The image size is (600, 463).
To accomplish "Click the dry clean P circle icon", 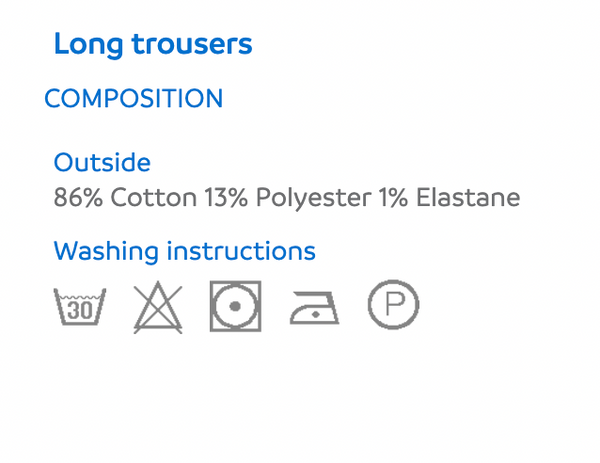I will [393, 305].
